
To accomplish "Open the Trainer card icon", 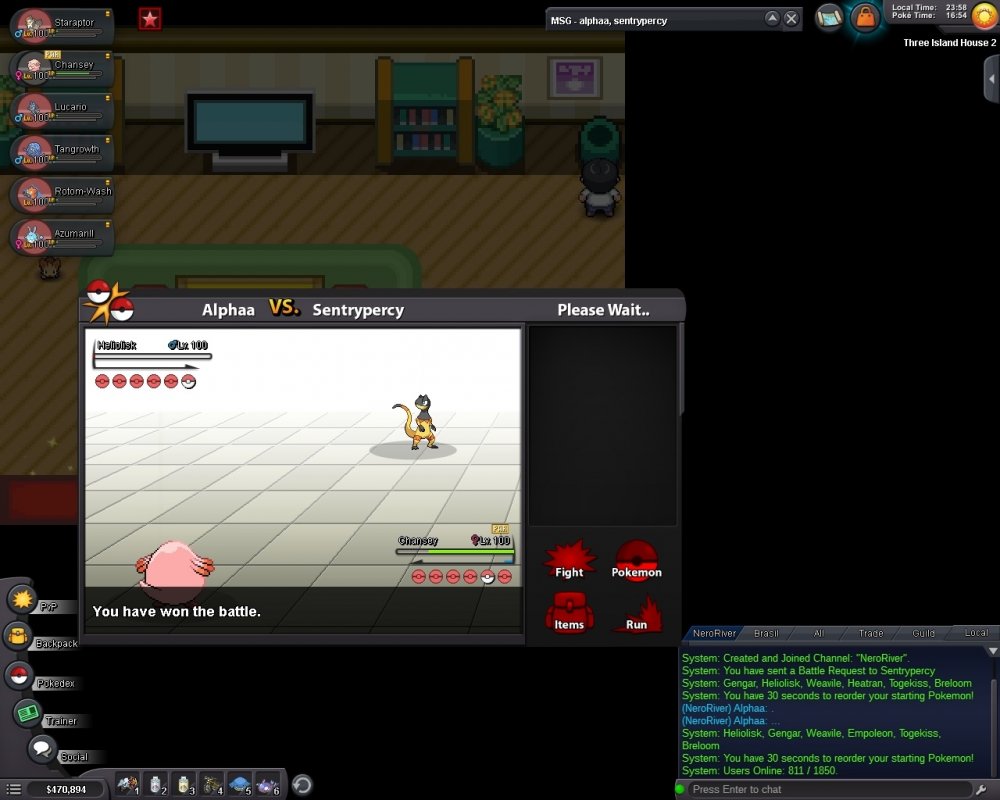I will (x=27, y=713).
